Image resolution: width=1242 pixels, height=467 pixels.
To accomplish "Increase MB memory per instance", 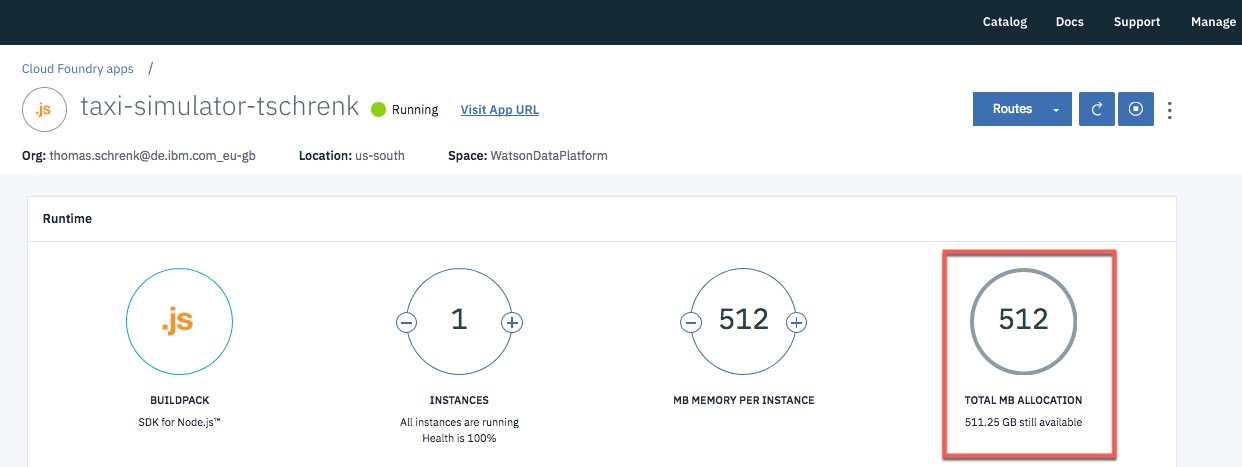I will (x=796, y=322).
